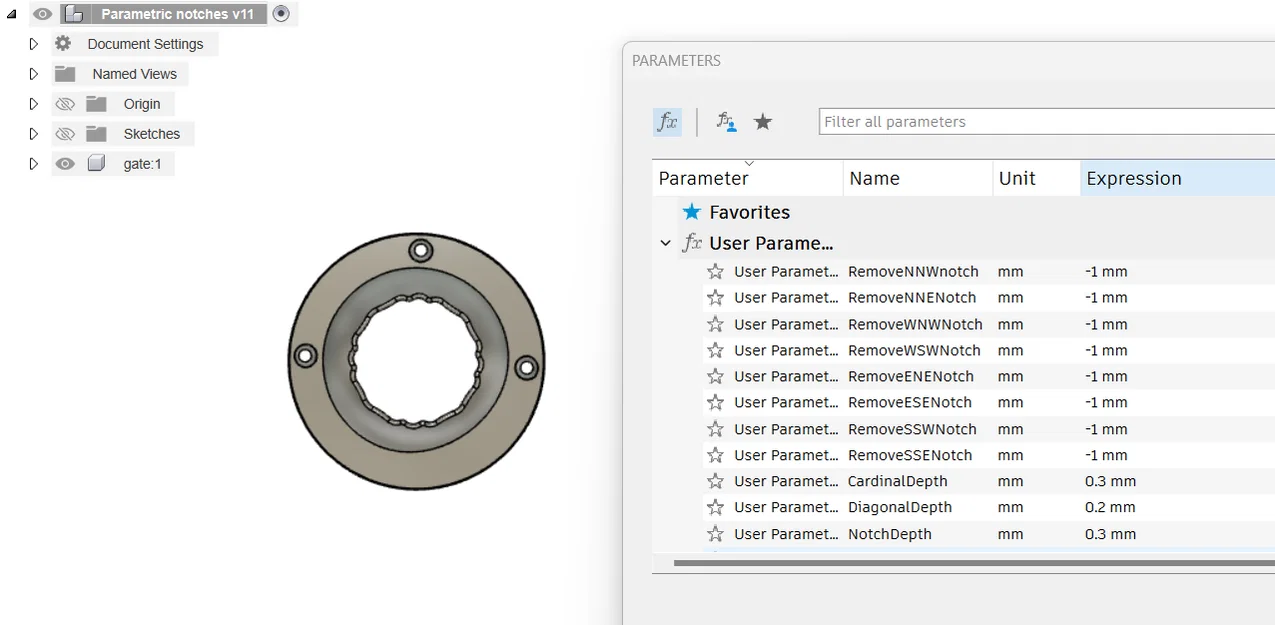Favorite the RemoveSSENotch parameter star
Image resolution: width=1275 pixels, height=625 pixels.
[x=715, y=455]
